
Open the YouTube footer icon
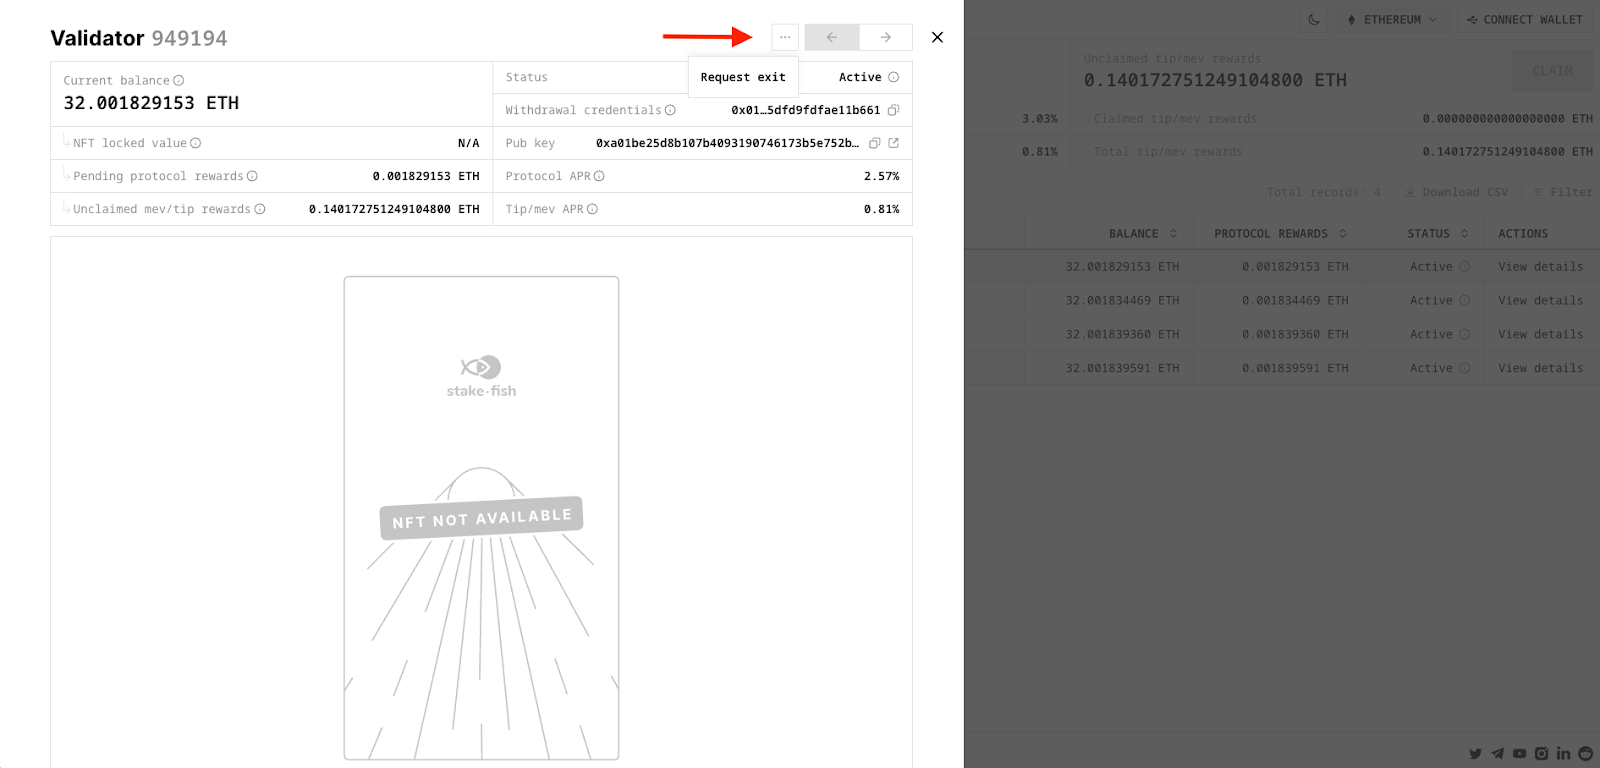(1520, 754)
